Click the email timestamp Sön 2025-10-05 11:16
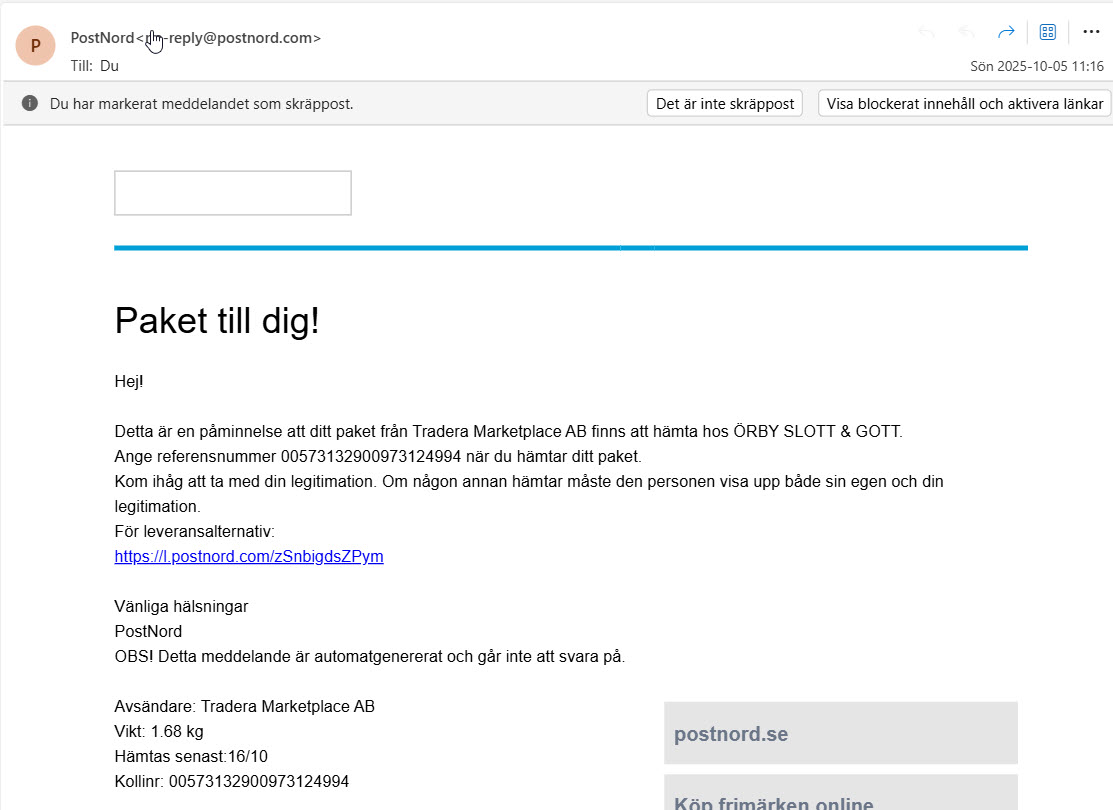The height and width of the screenshot is (810, 1113). [x=1036, y=66]
